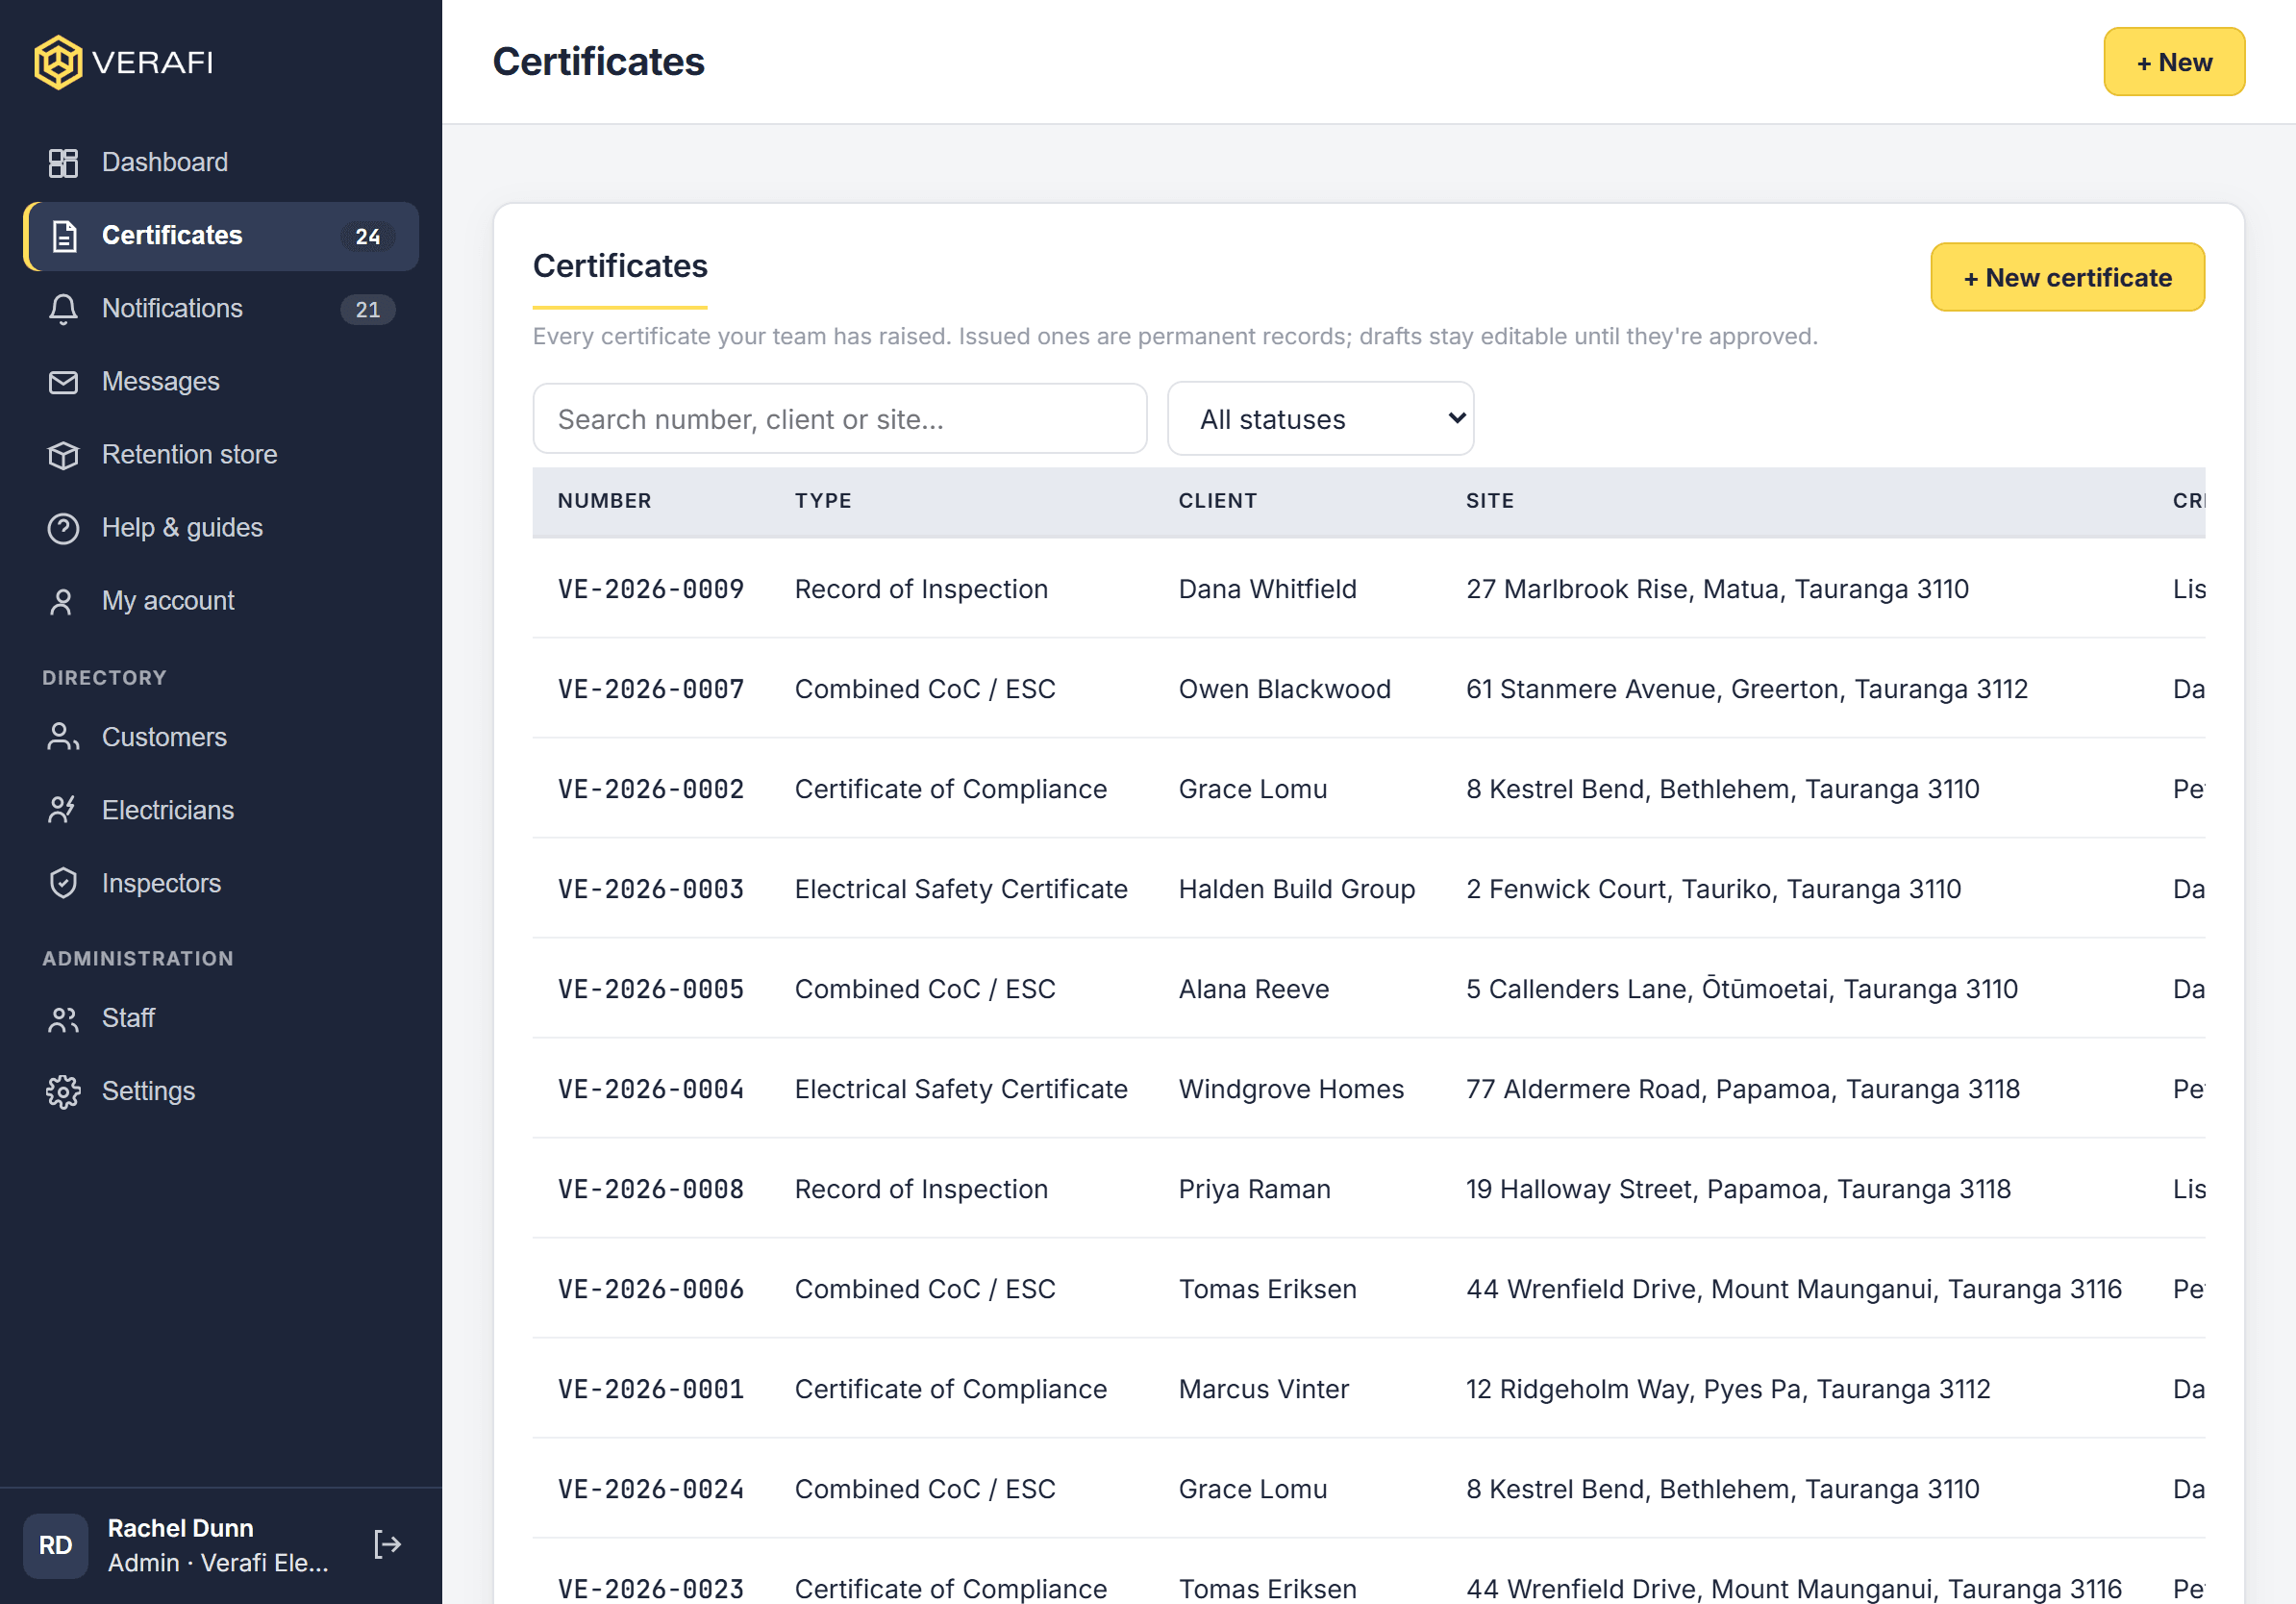This screenshot has width=2296, height=1604.
Task: Click client name Owen Blackwood
Action: click(1284, 689)
